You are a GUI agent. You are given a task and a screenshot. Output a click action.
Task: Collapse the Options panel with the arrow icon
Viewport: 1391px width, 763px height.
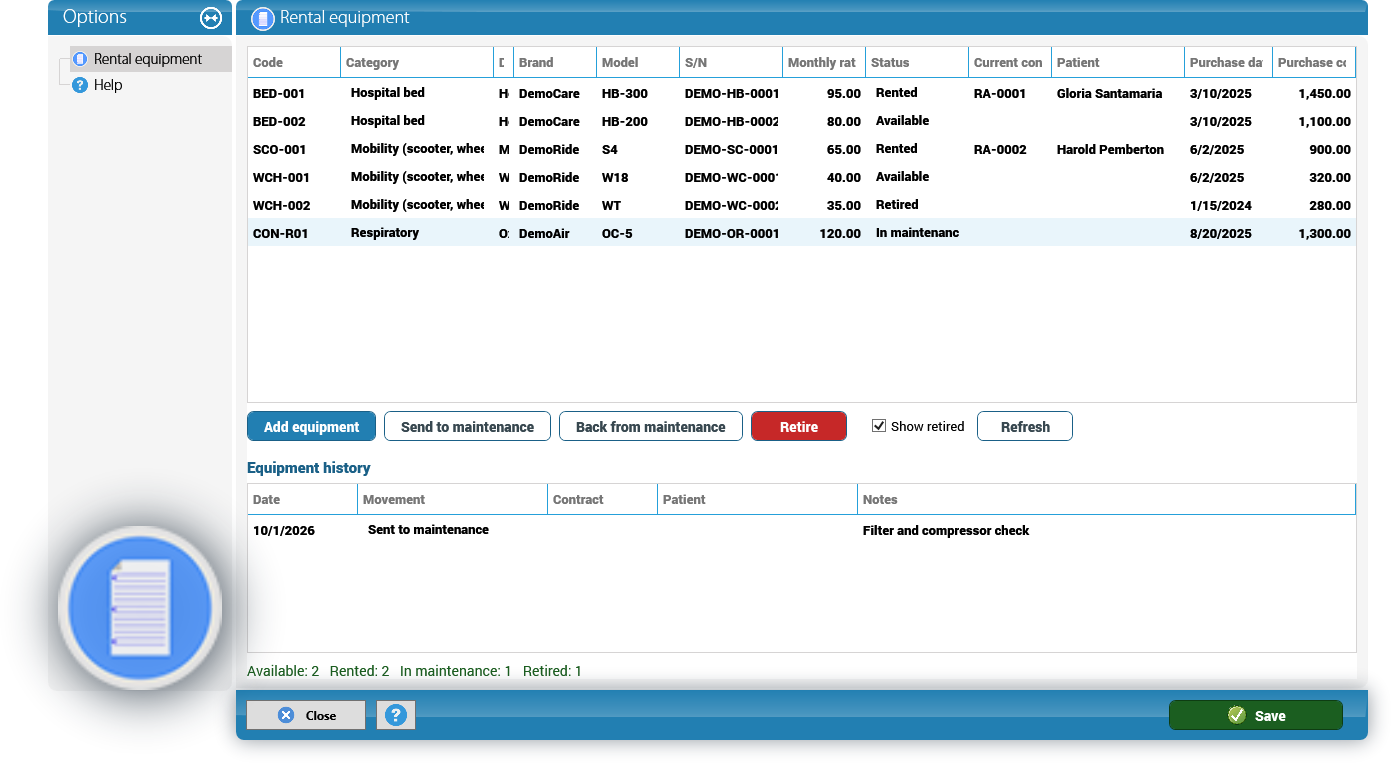point(211,18)
